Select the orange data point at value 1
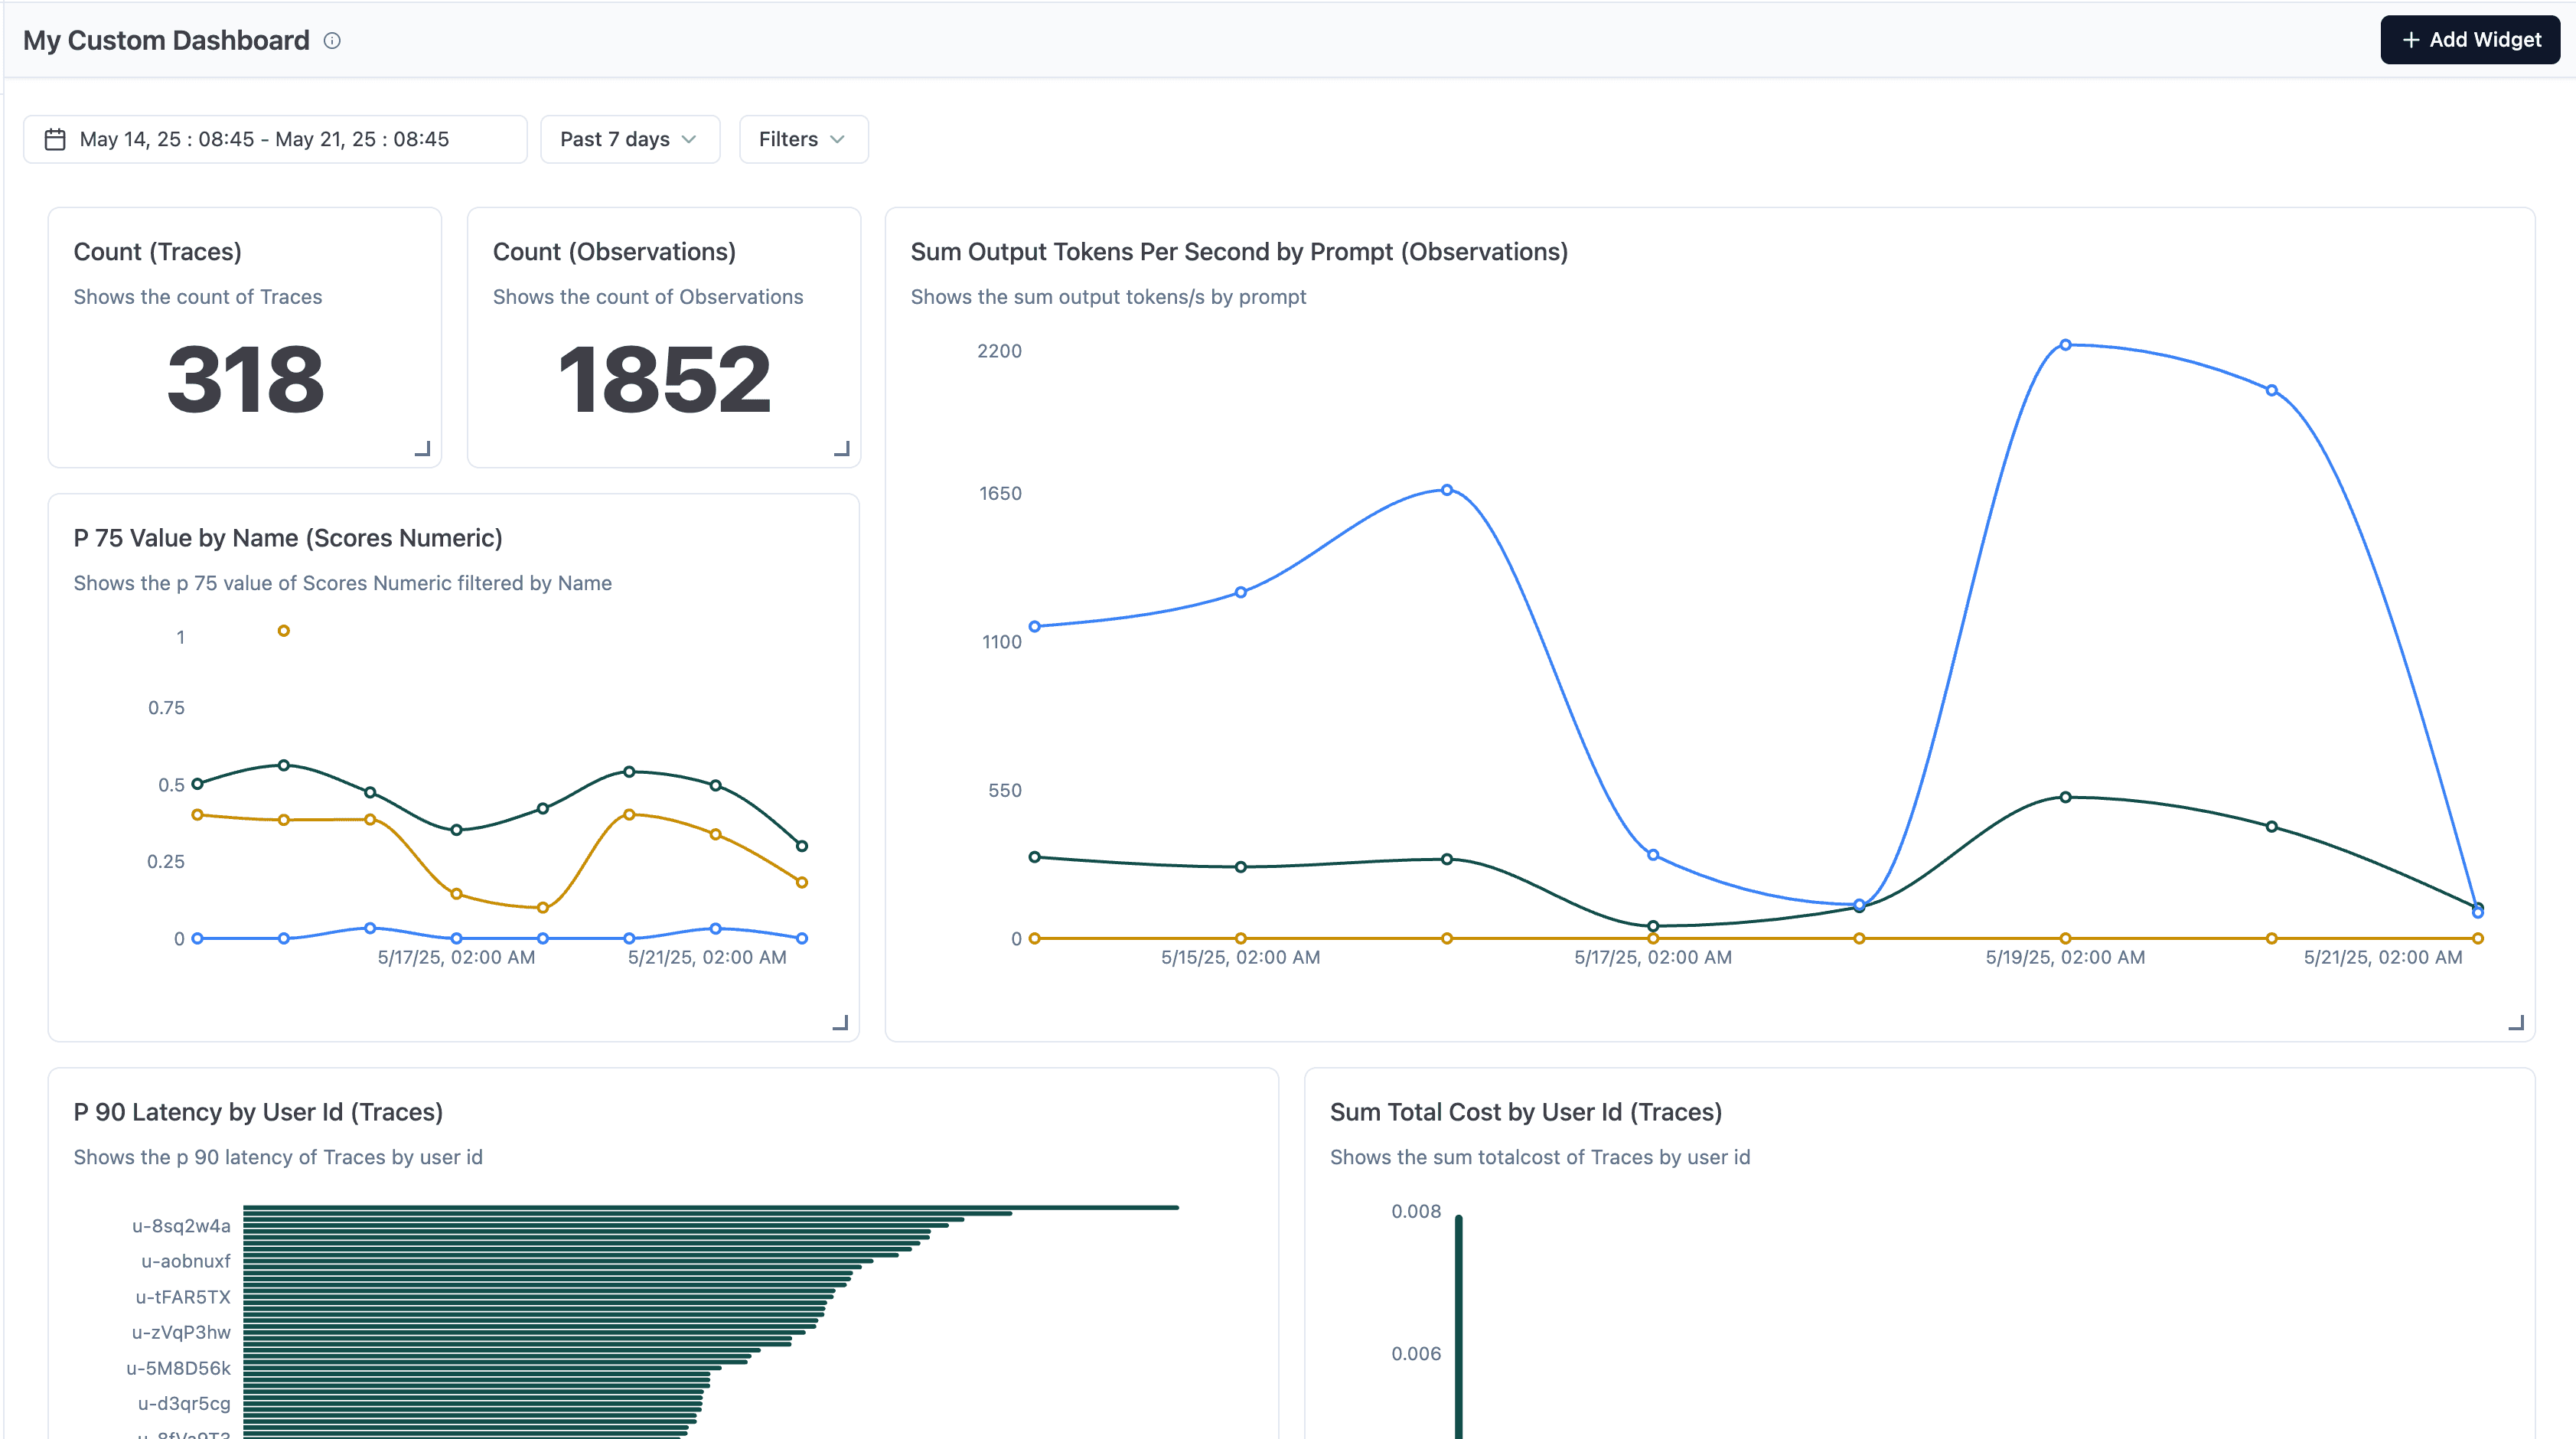This screenshot has height=1439, width=2576. (x=283, y=630)
